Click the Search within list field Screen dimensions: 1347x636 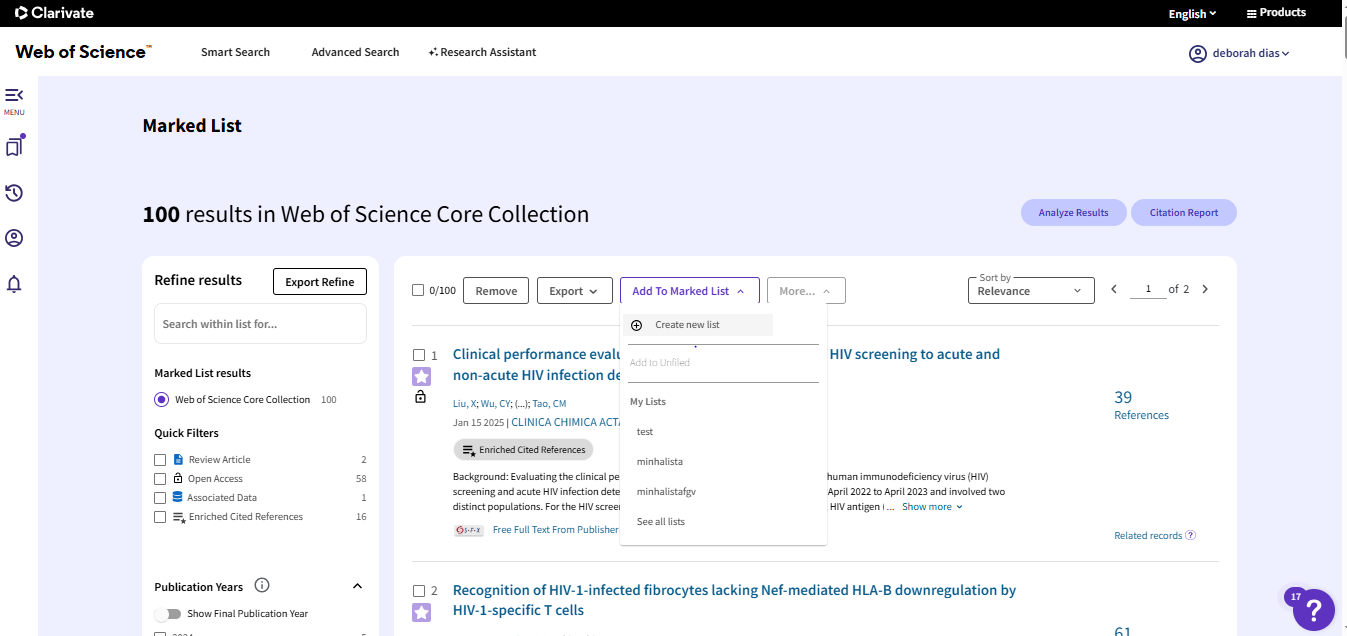pyautogui.click(x=260, y=324)
